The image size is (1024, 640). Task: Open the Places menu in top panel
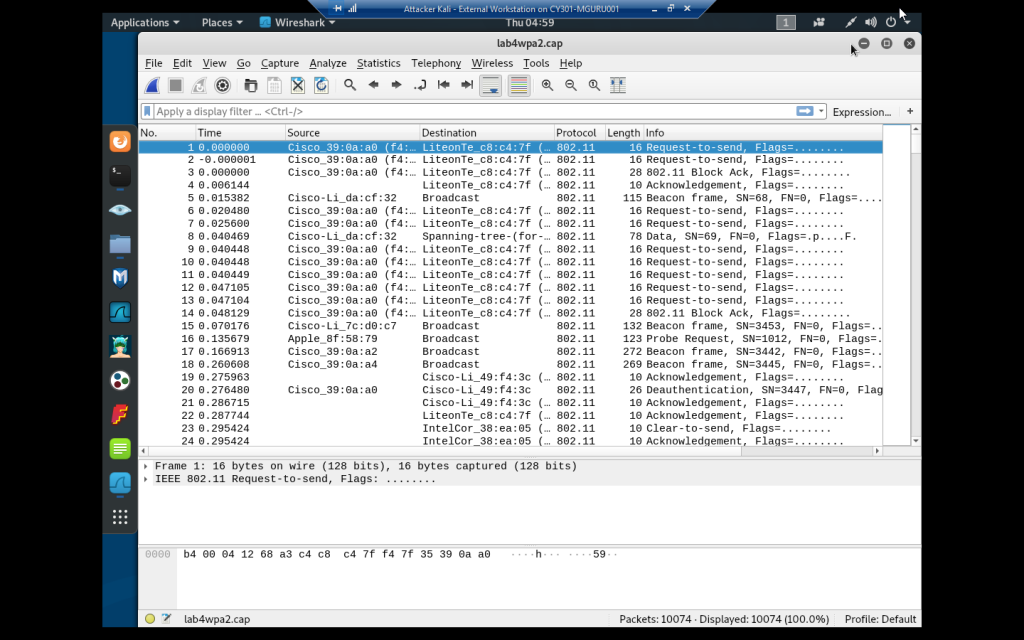222,22
